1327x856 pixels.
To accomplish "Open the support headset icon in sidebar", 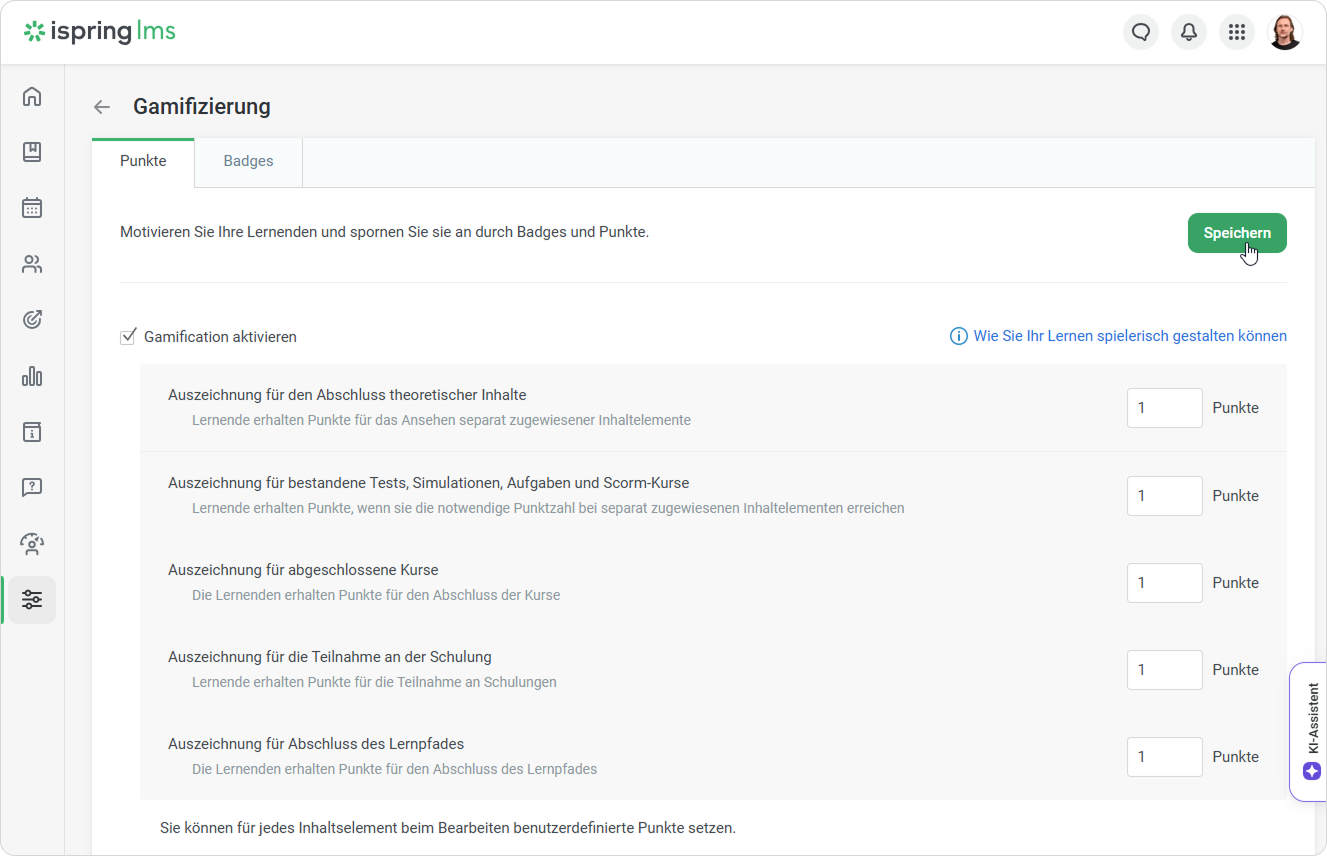I will 32,543.
